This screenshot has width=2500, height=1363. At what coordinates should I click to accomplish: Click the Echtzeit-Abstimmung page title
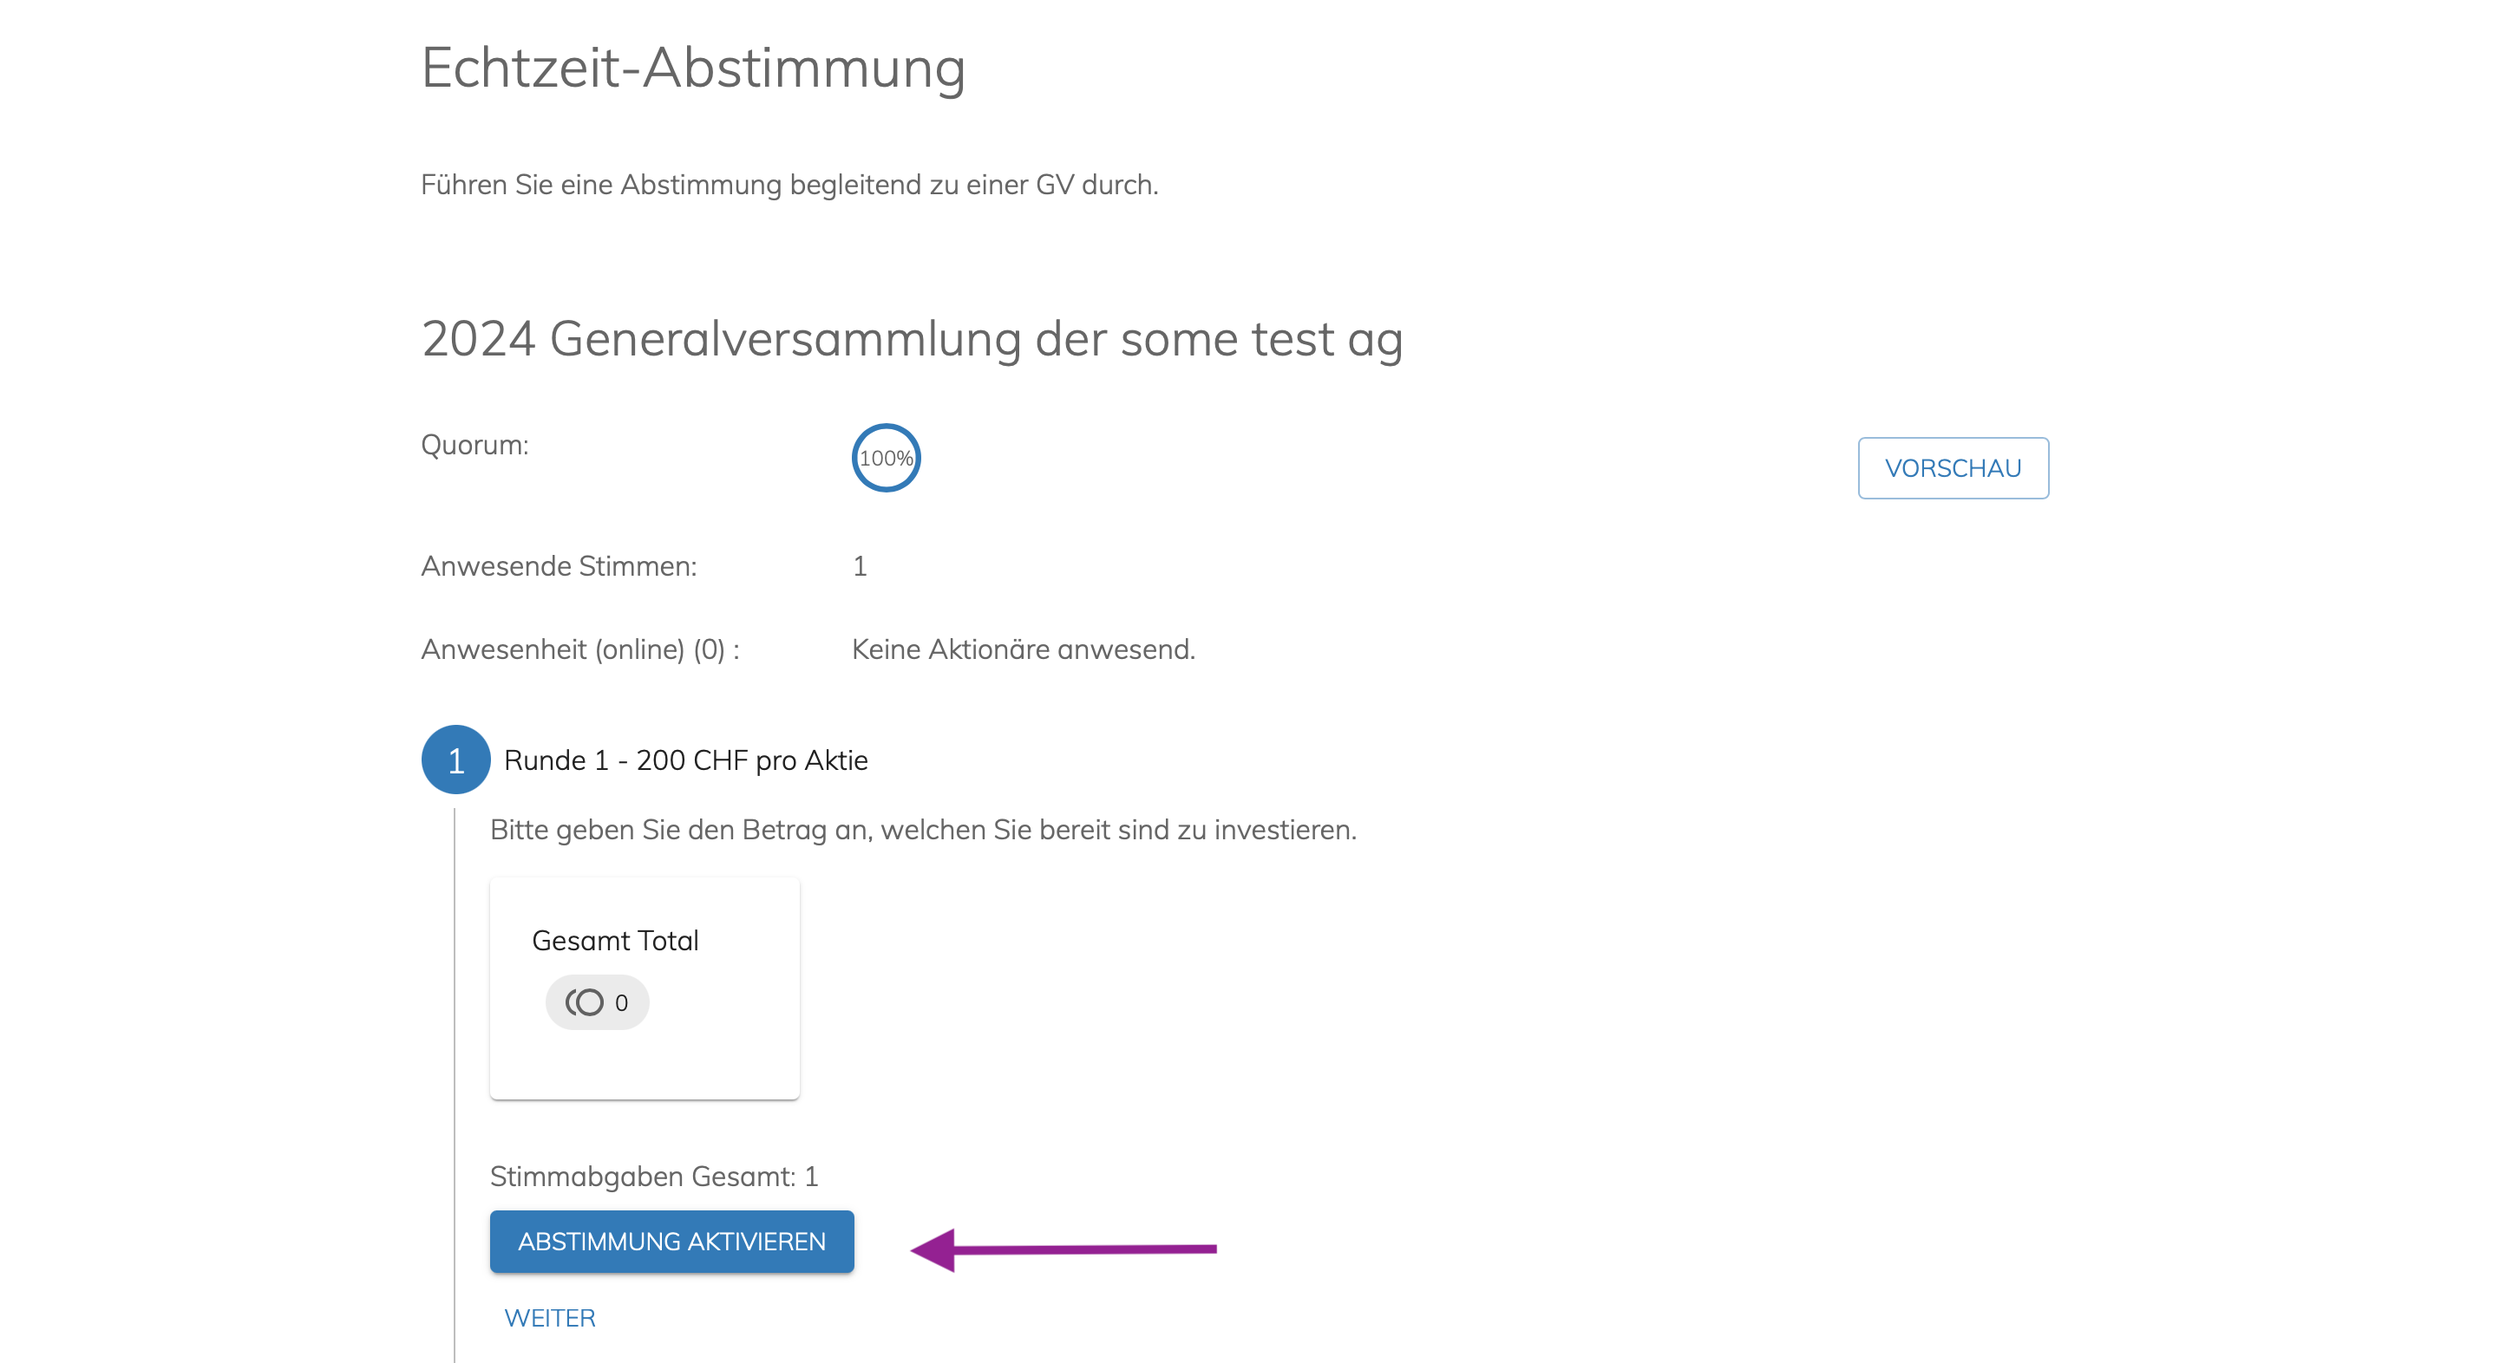[x=693, y=68]
